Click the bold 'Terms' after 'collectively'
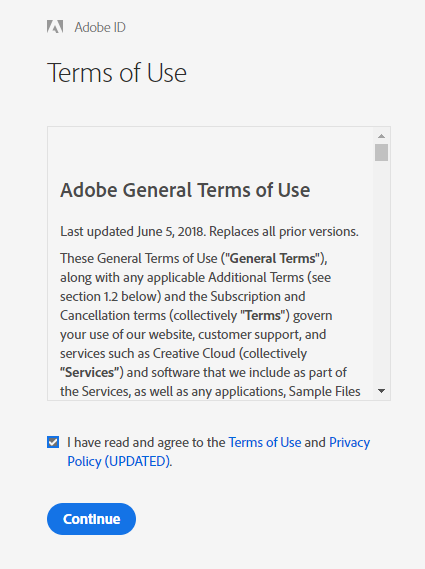Viewport: 425px width, 569px height. 263,315
